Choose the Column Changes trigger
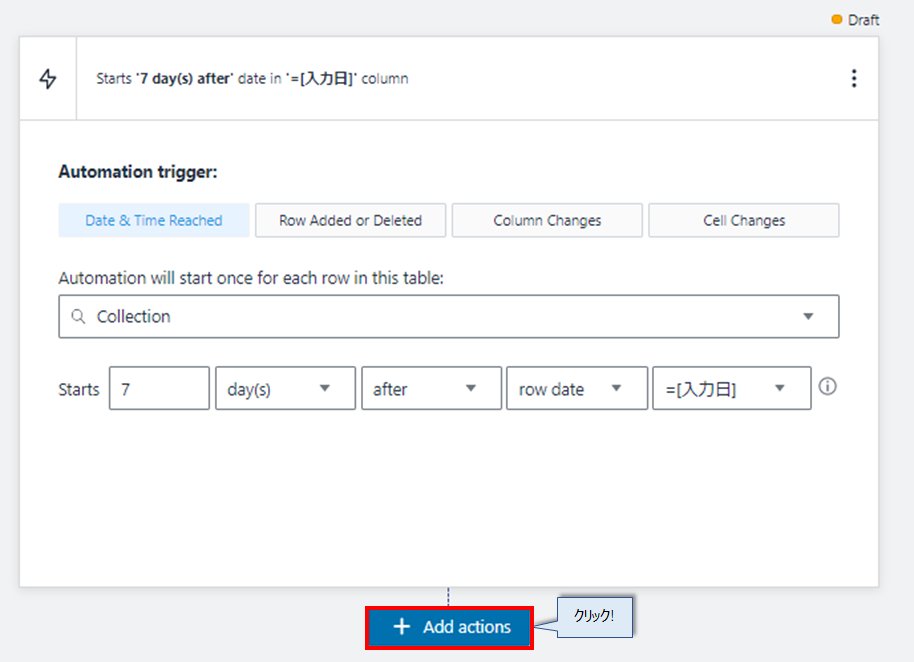The image size is (914, 662). [547, 221]
